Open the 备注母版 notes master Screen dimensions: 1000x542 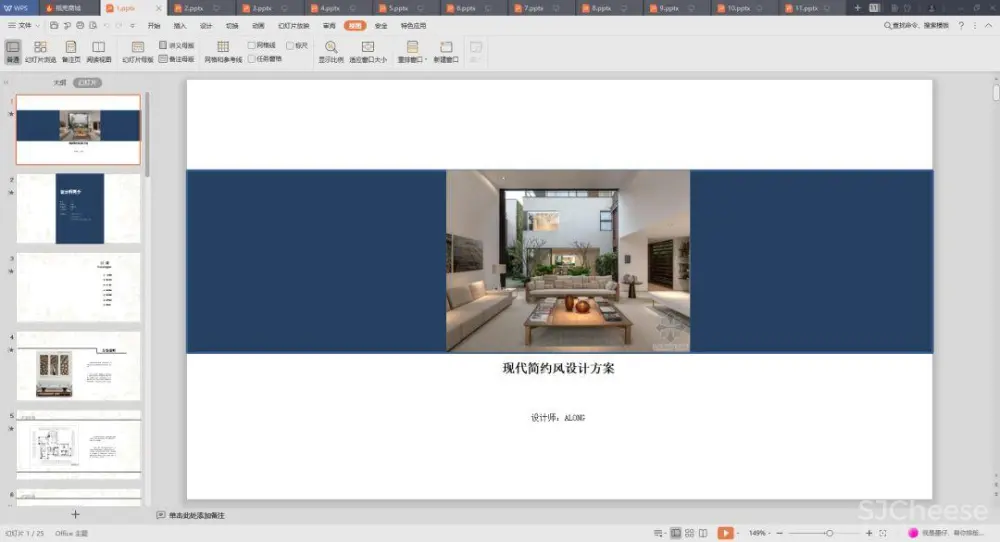point(177,59)
